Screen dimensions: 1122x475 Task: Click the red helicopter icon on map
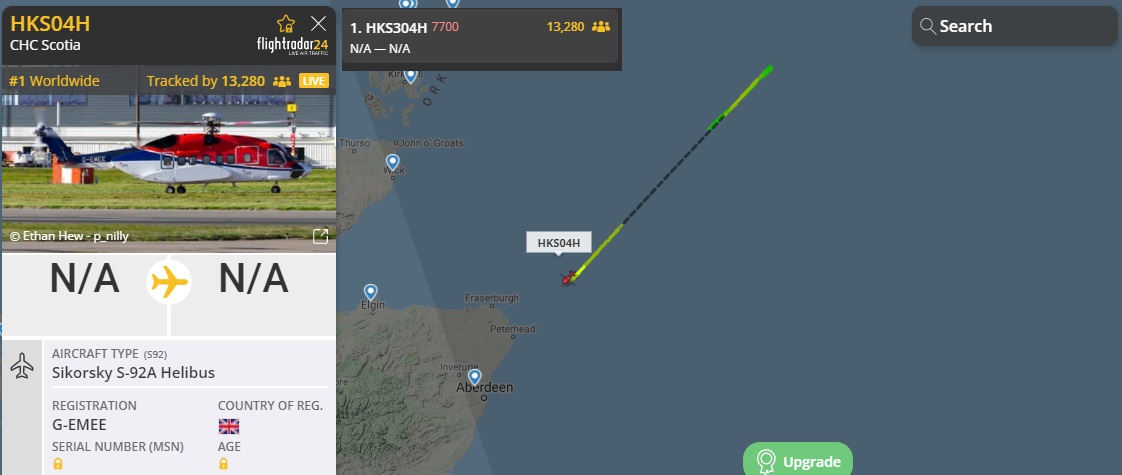[x=569, y=278]
